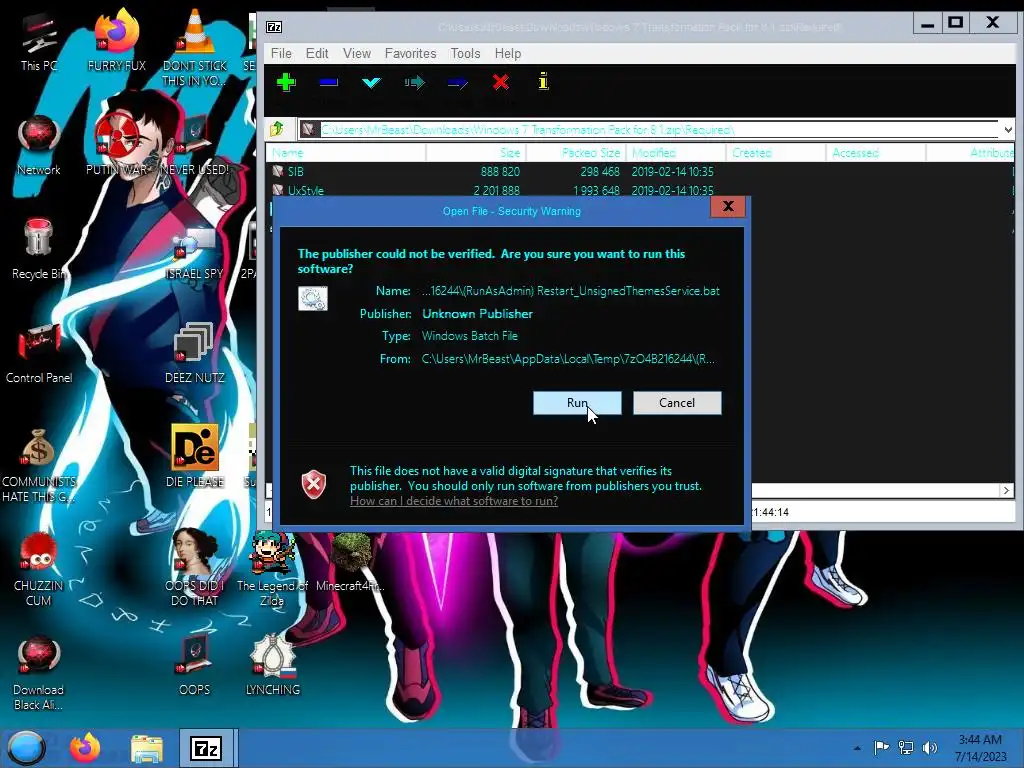
Task: Select the Network desktop icon
Action: pos(39,146)
